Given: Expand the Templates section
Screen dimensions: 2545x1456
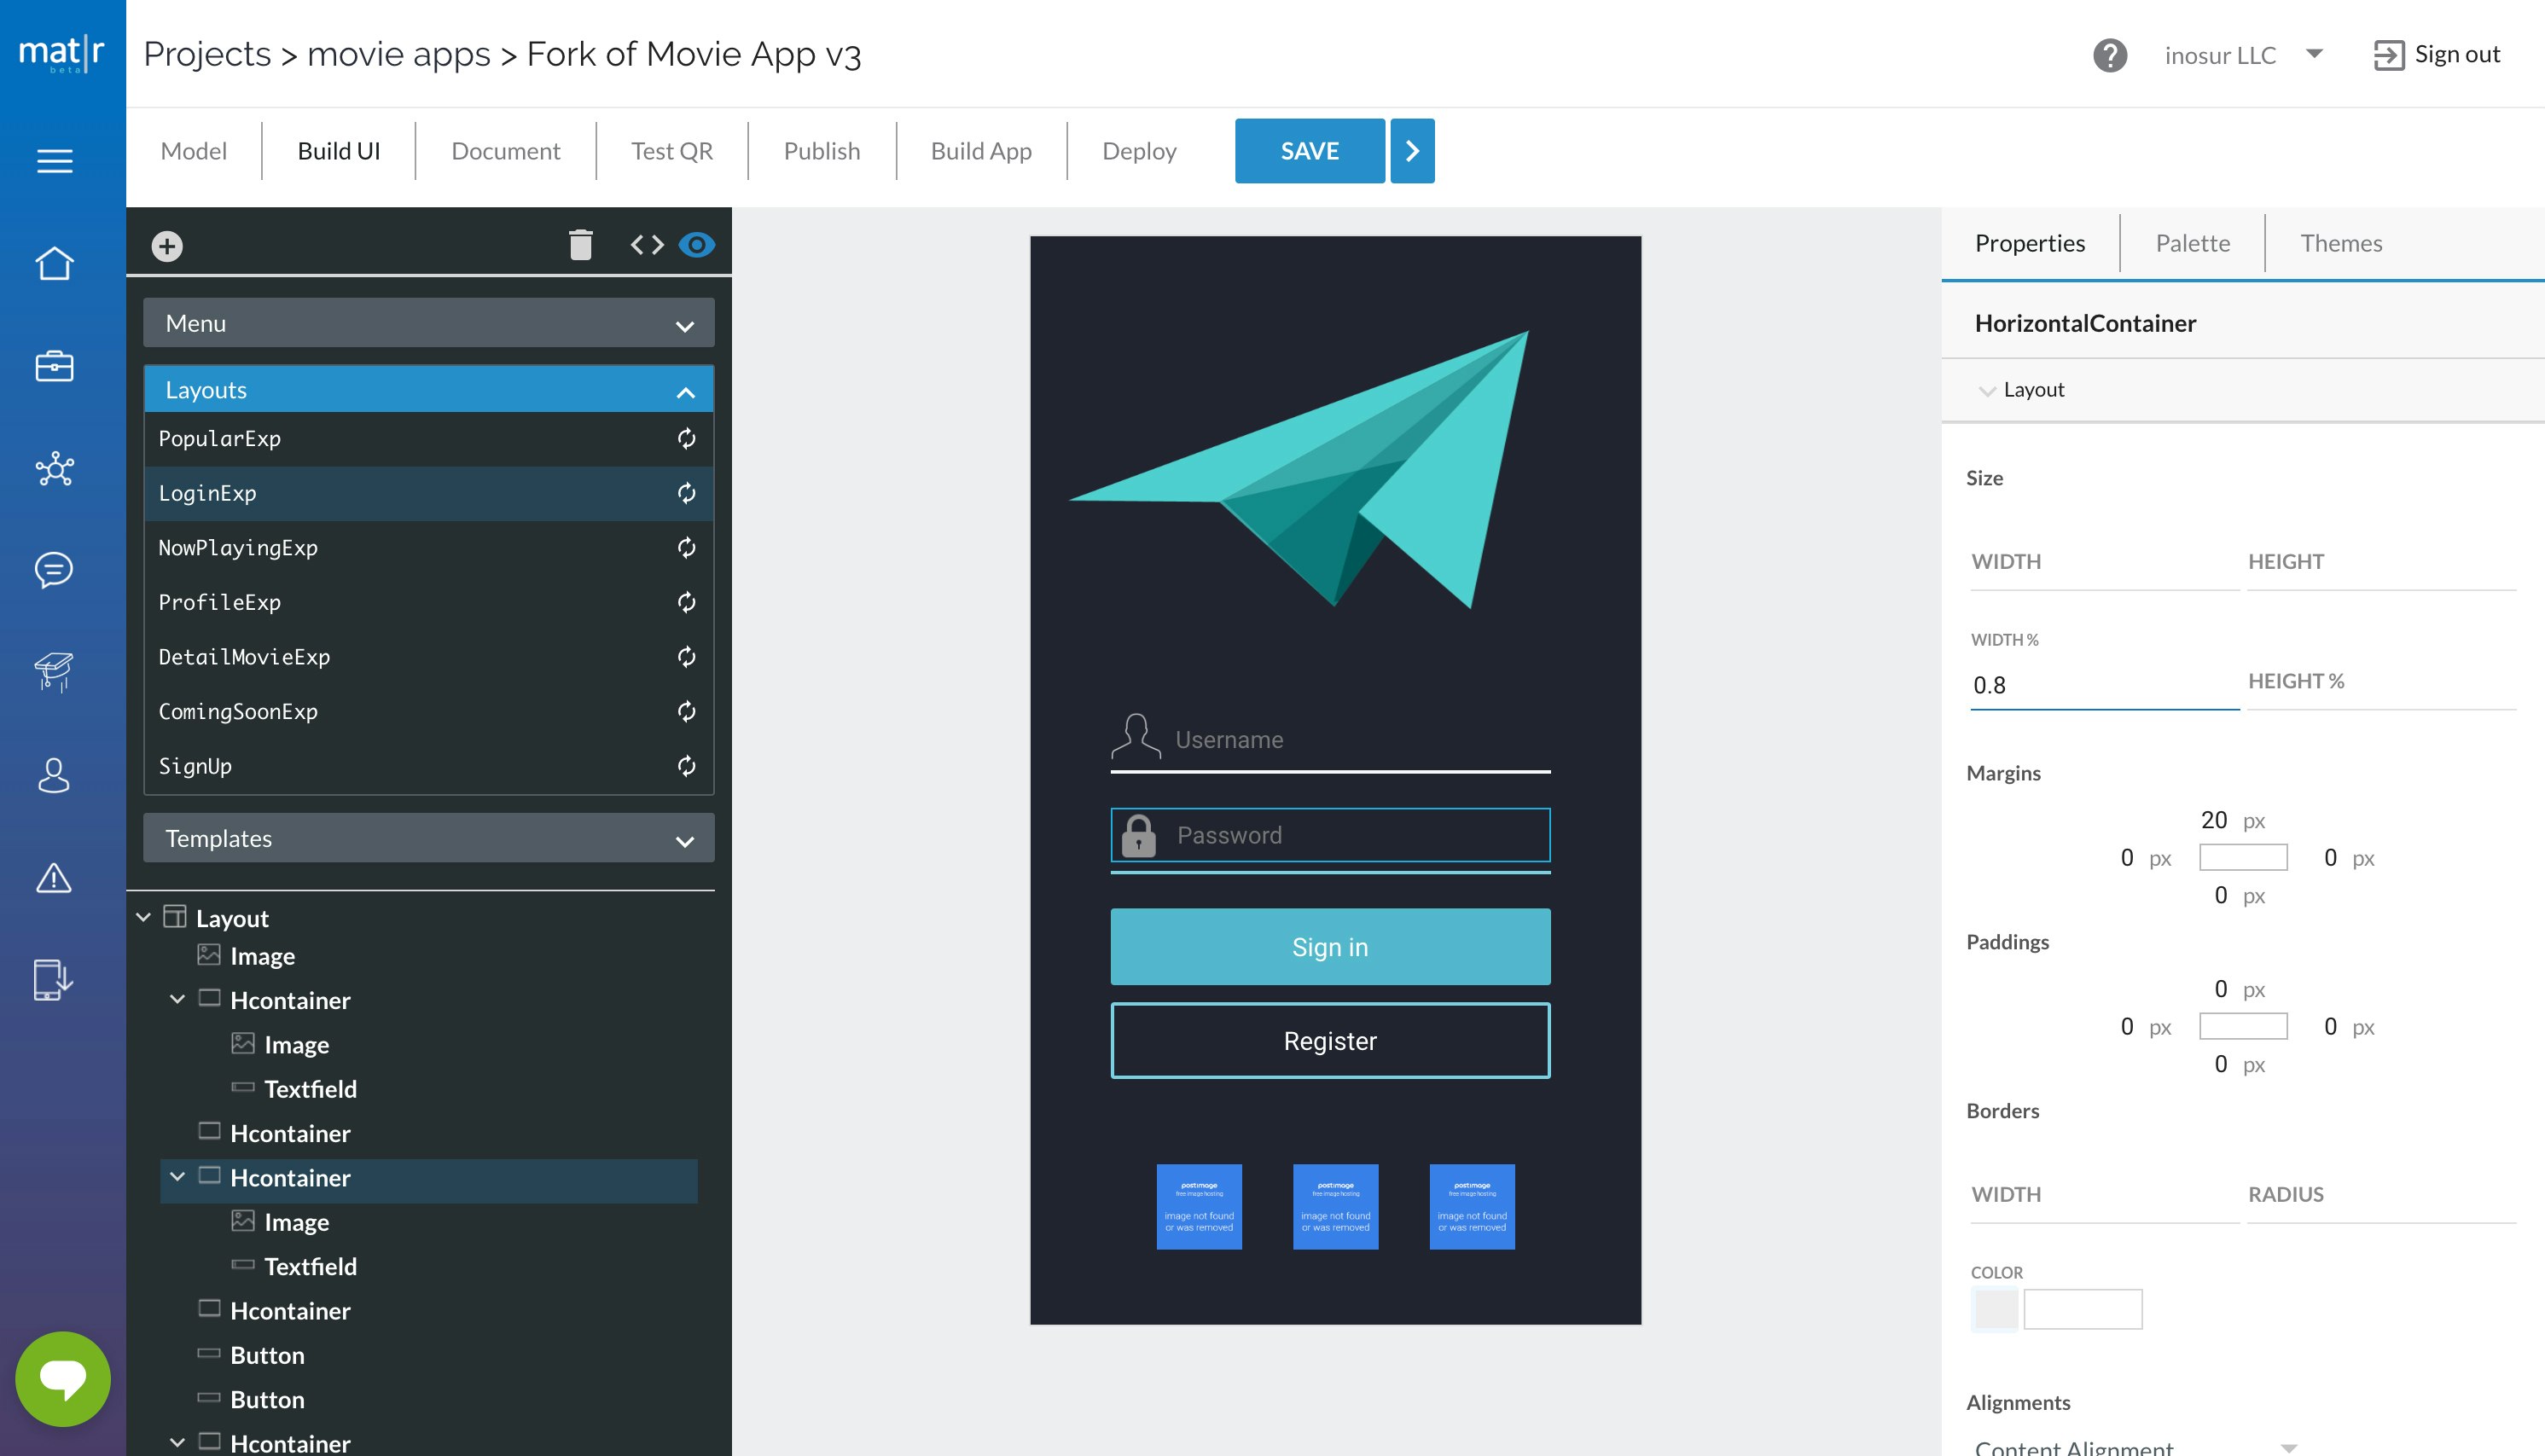Looking at the screenshot, I should 686,838.
